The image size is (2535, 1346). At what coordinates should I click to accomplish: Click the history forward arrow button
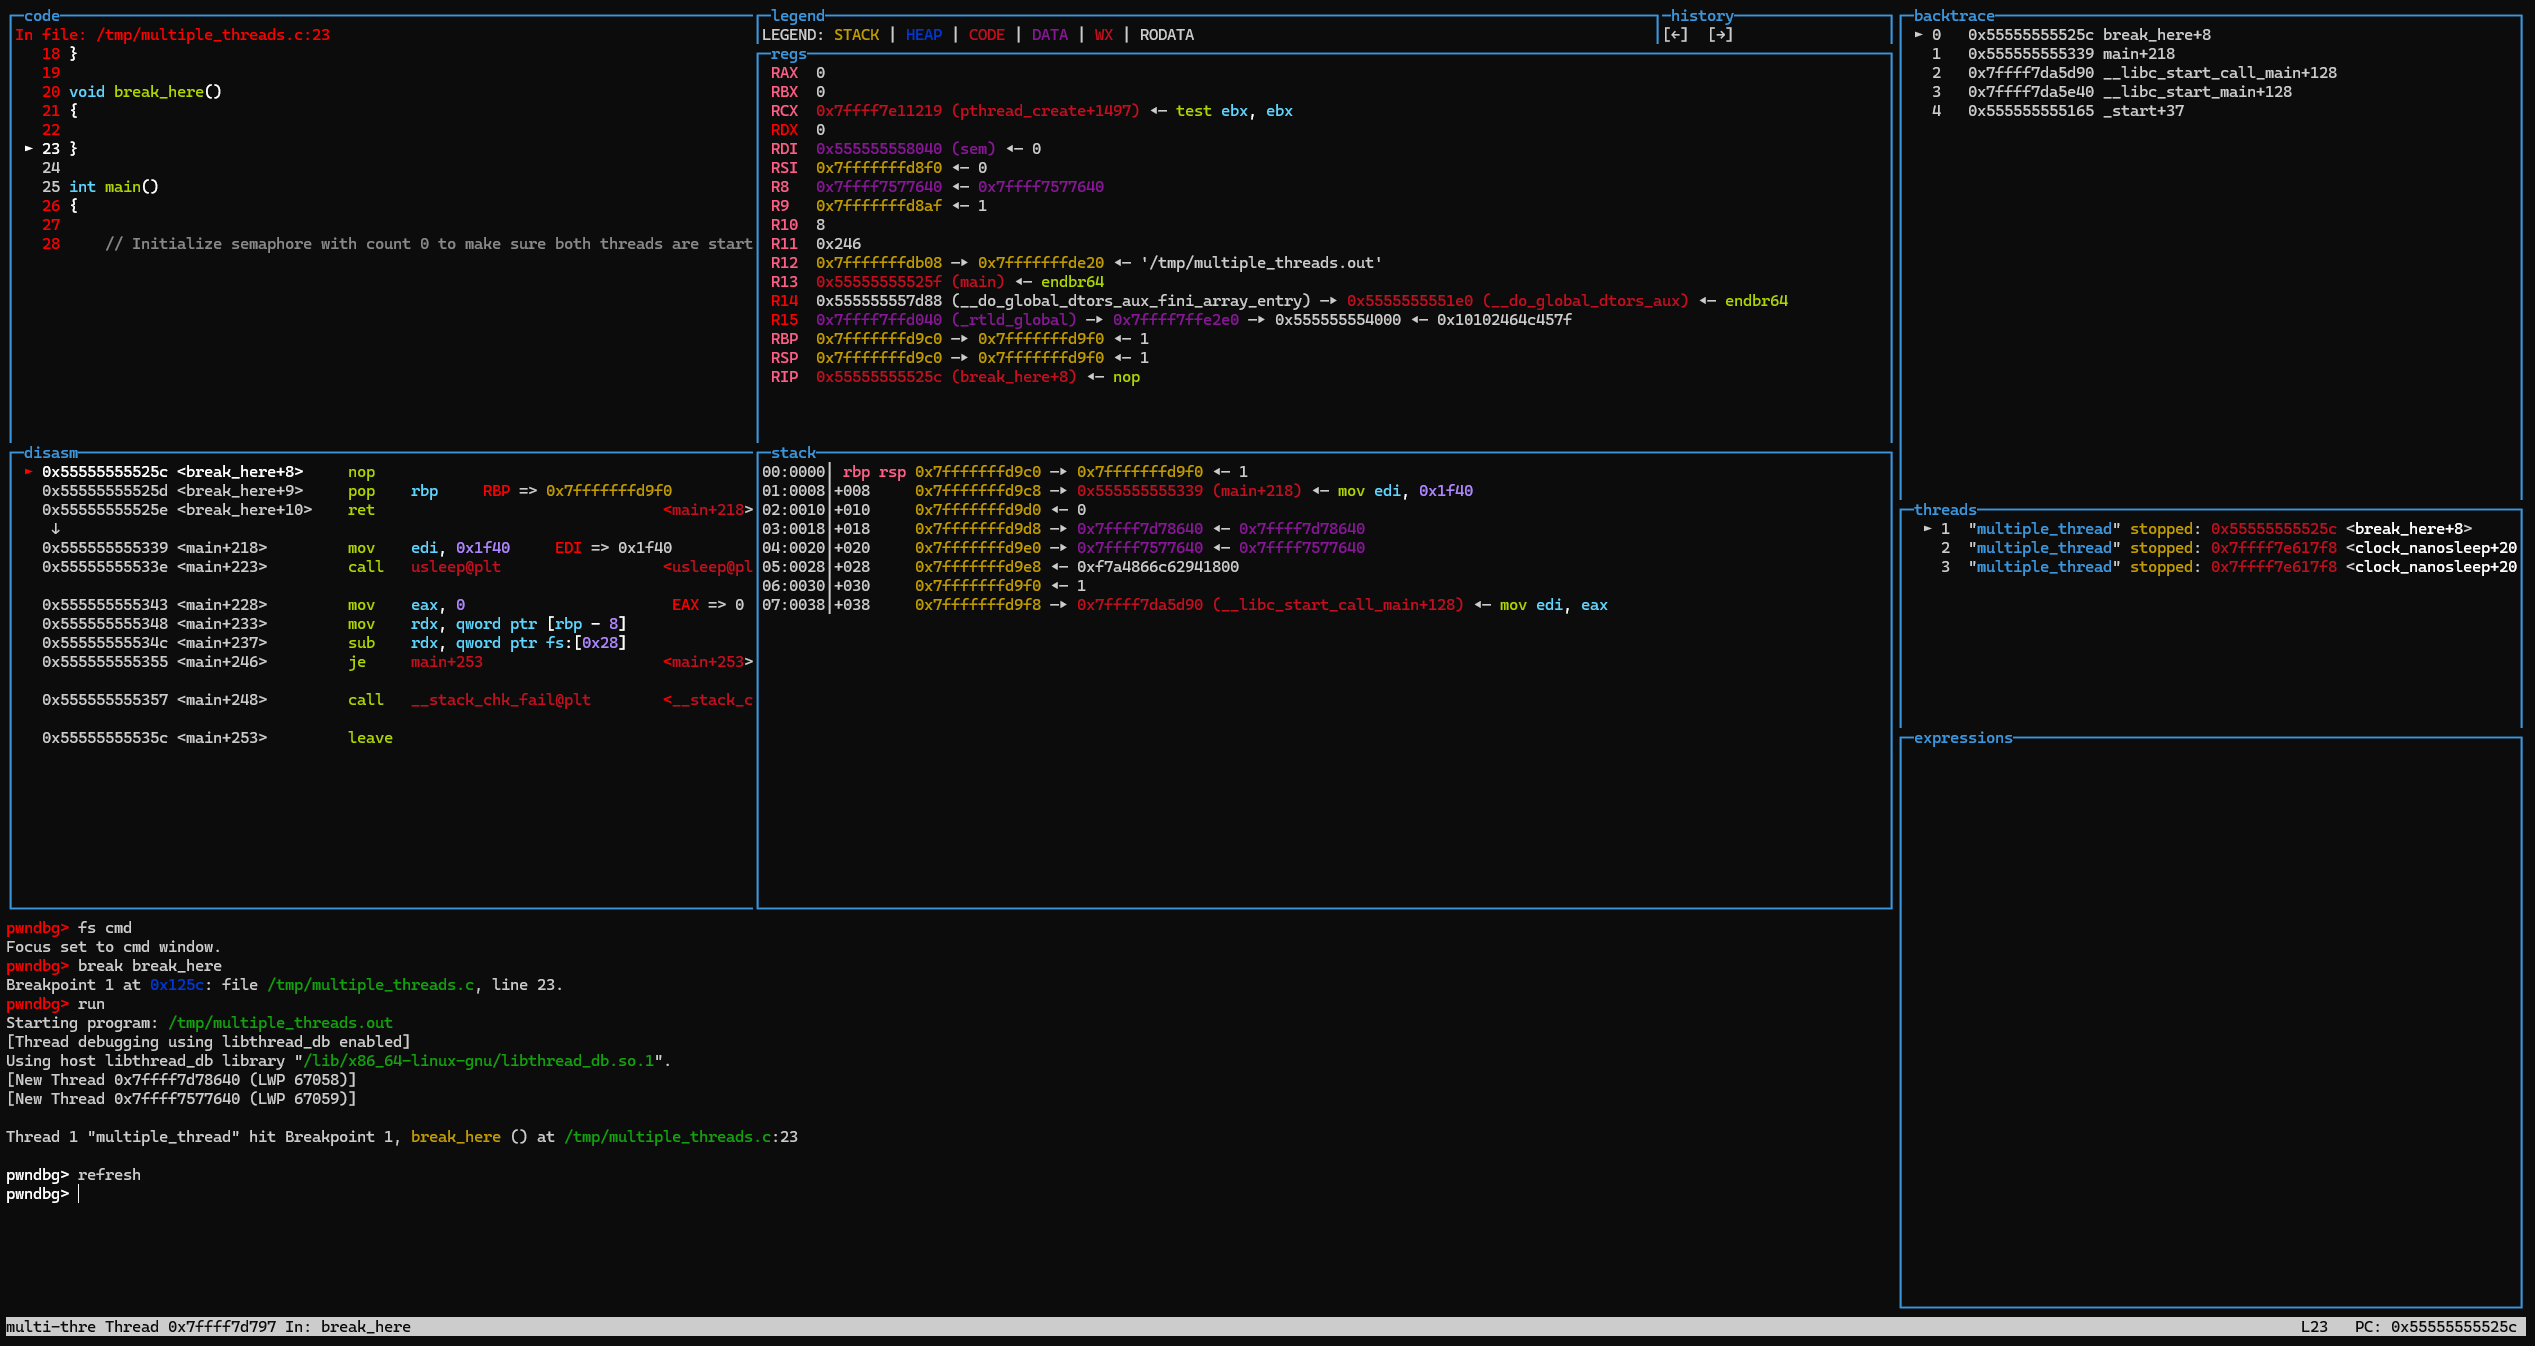[x=1720, y=35]
